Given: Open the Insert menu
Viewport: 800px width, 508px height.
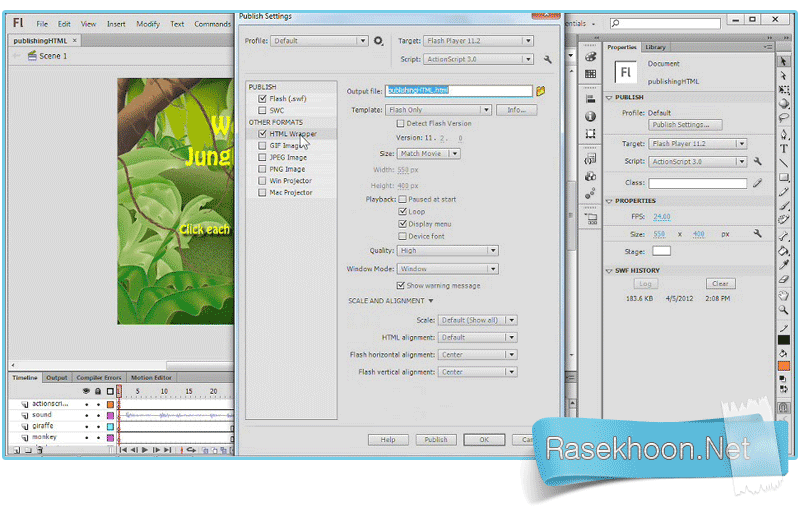Looking at the screenshot, I should coord(116,24).
